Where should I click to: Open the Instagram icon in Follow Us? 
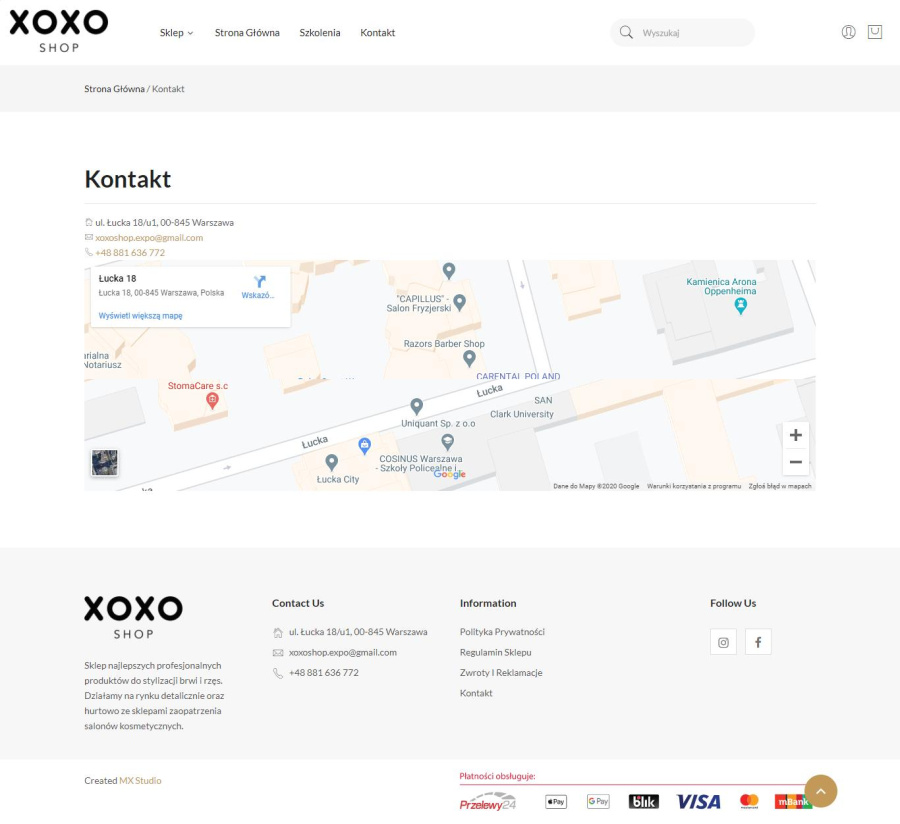point(723,641)
